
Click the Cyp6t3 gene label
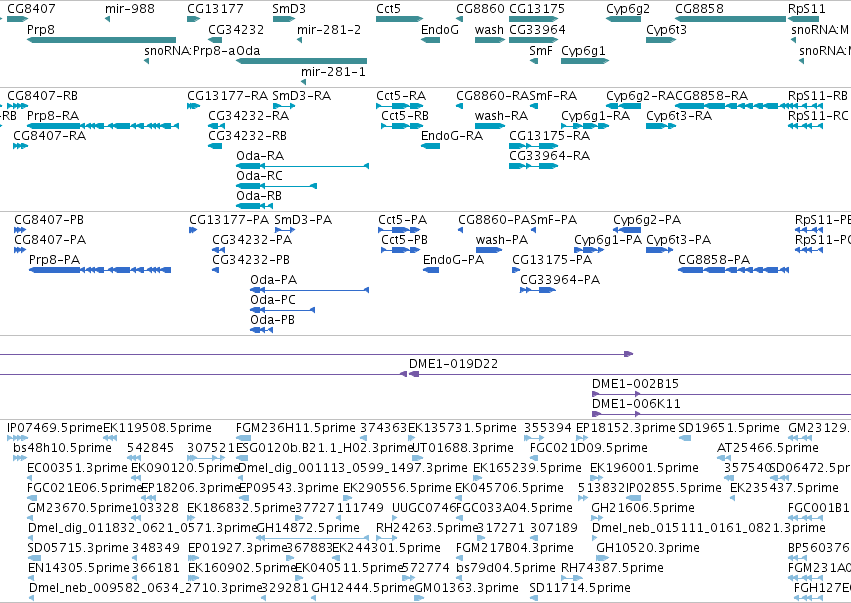[x=666, y=29]
